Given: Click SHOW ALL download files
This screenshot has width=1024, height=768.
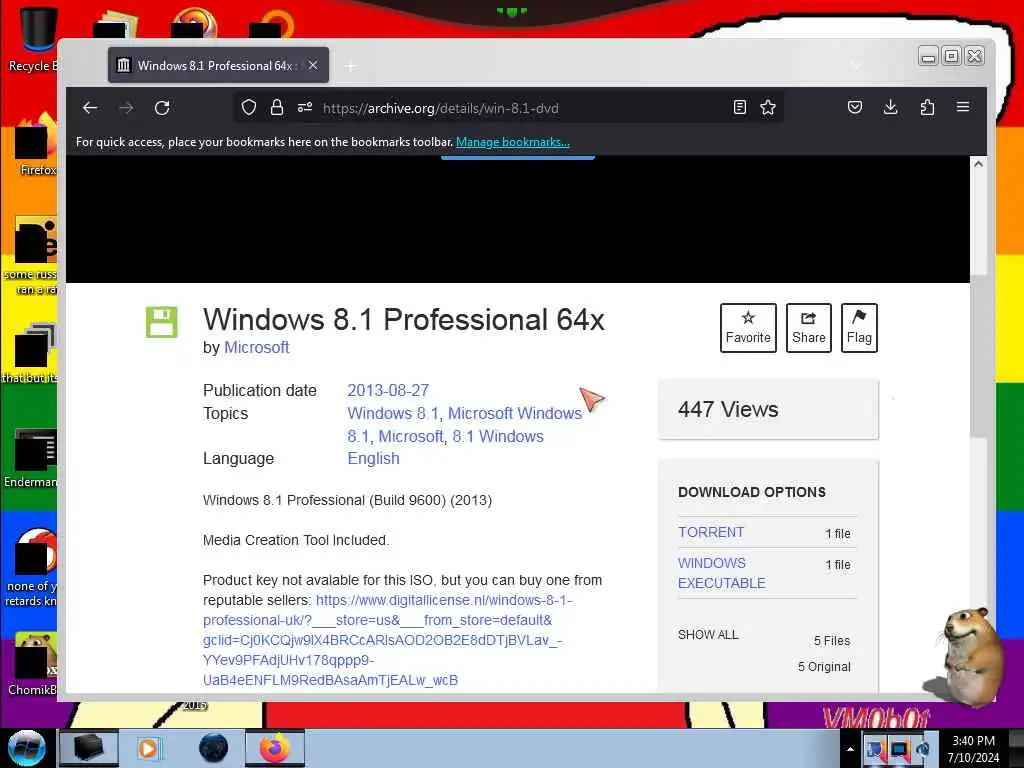Looking at the screenshot, I should point(708,635).
